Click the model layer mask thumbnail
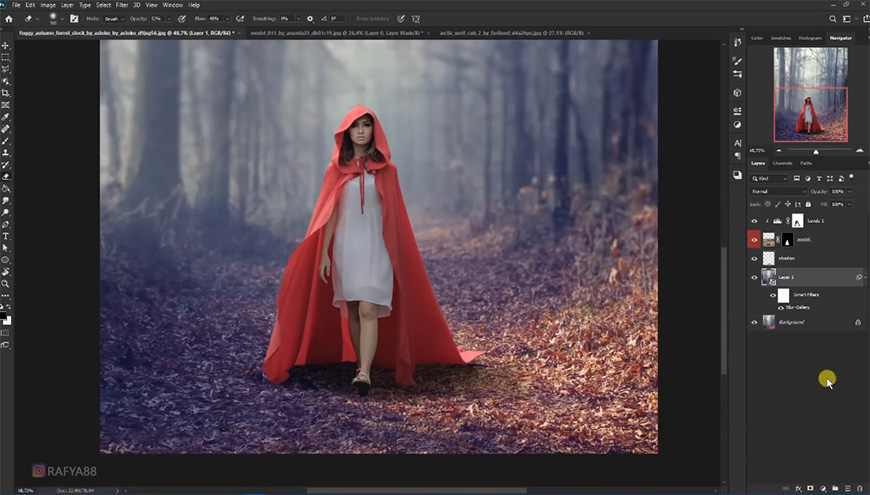The height and width of the screenshot is (495, 870). (x=787, y=240)
